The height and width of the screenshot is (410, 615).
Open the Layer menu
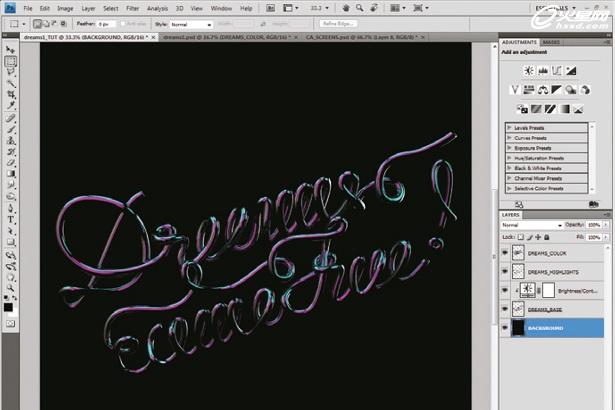click(x=88, y=8)
